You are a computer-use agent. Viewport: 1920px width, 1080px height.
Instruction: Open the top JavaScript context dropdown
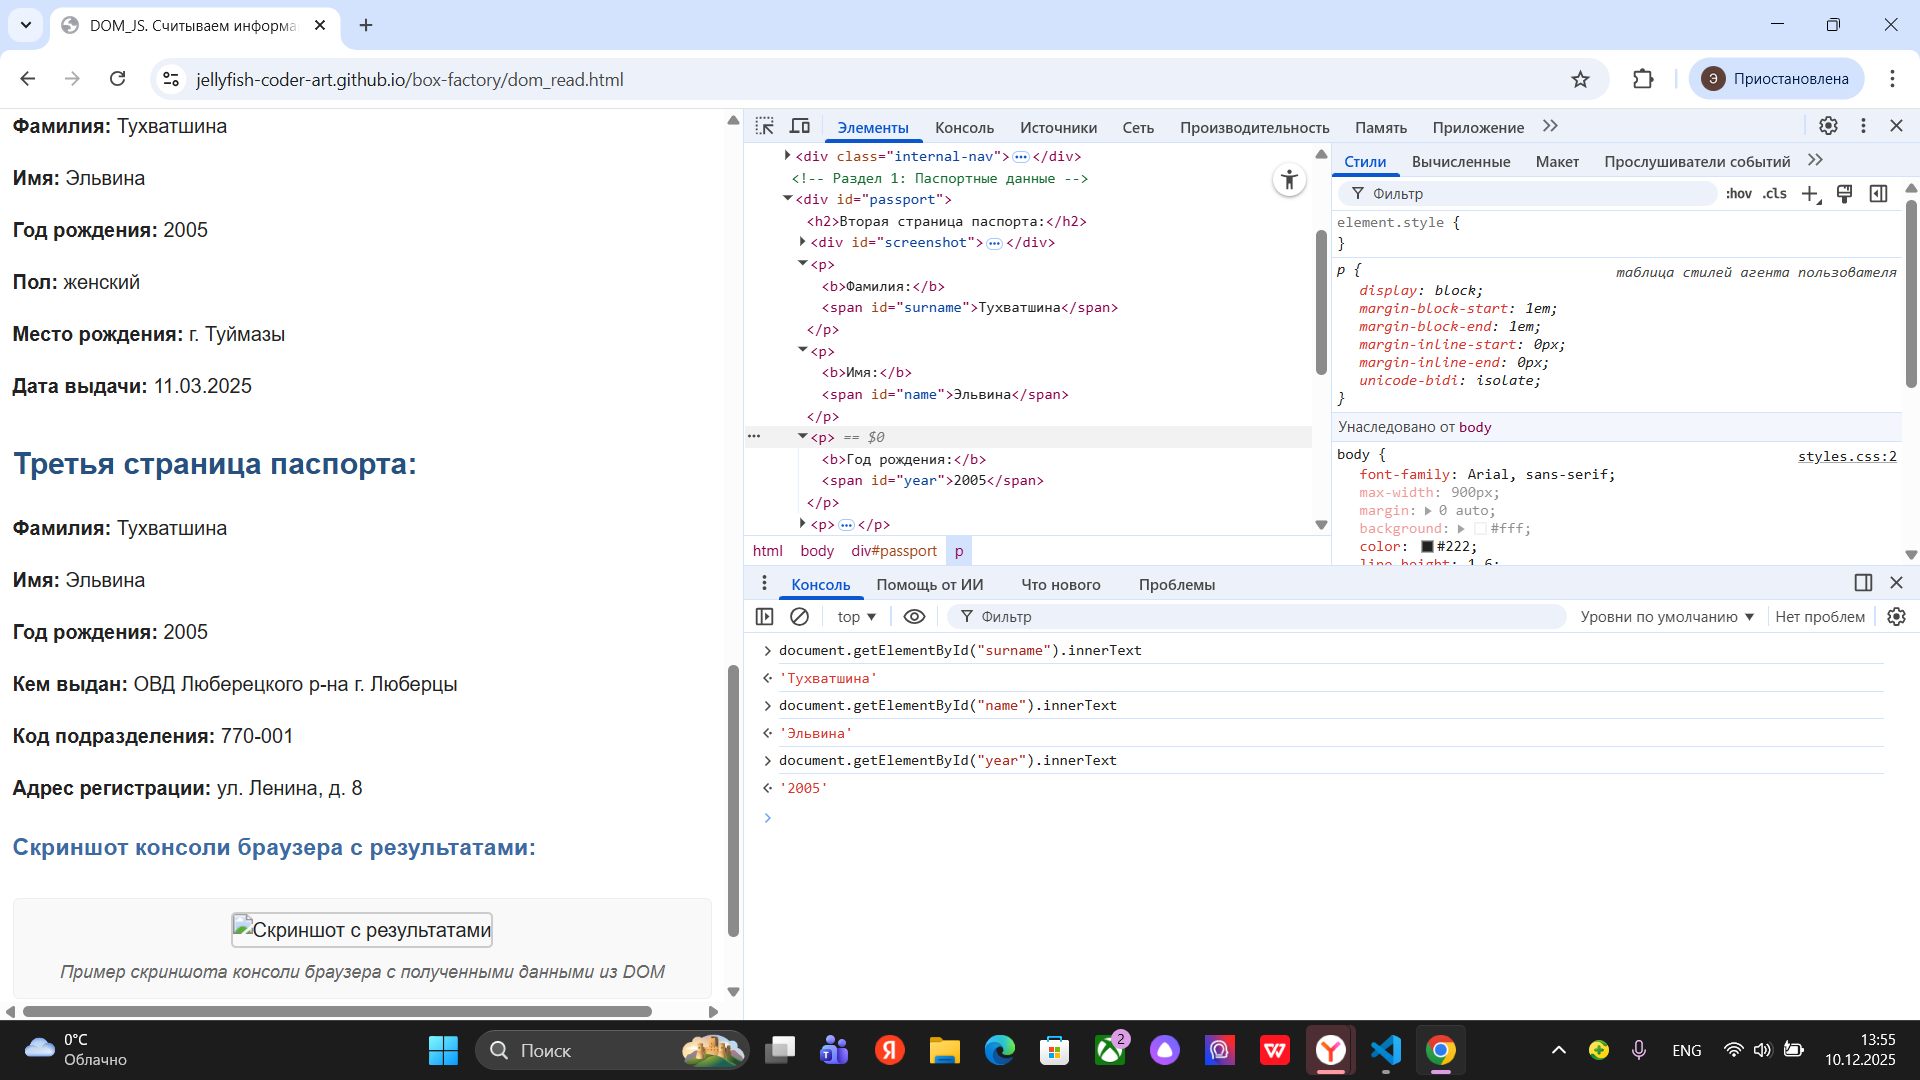tap(856, 617)
